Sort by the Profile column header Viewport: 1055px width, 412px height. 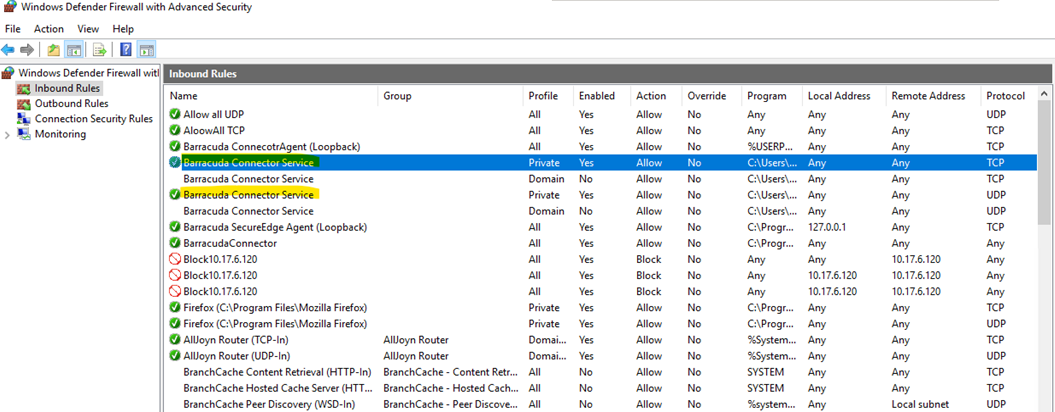coord(548,96)
